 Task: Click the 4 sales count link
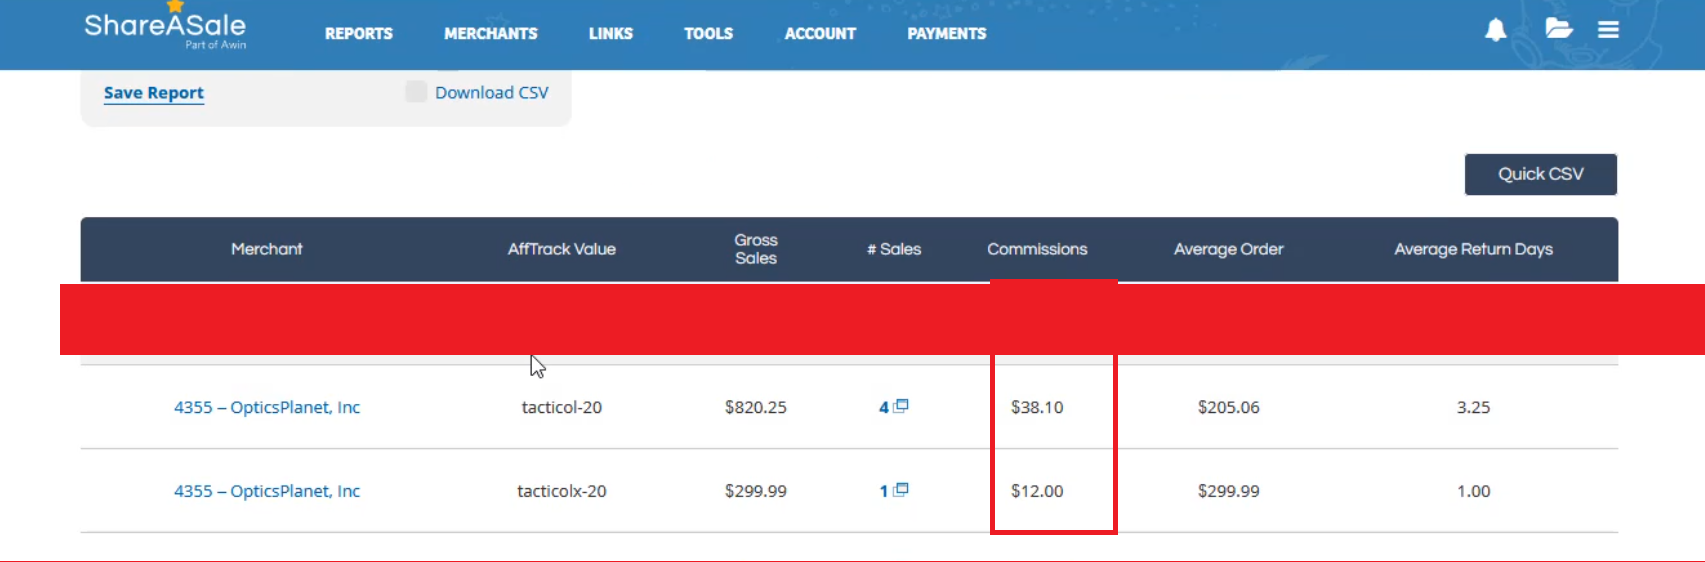(x=884, y=408)
